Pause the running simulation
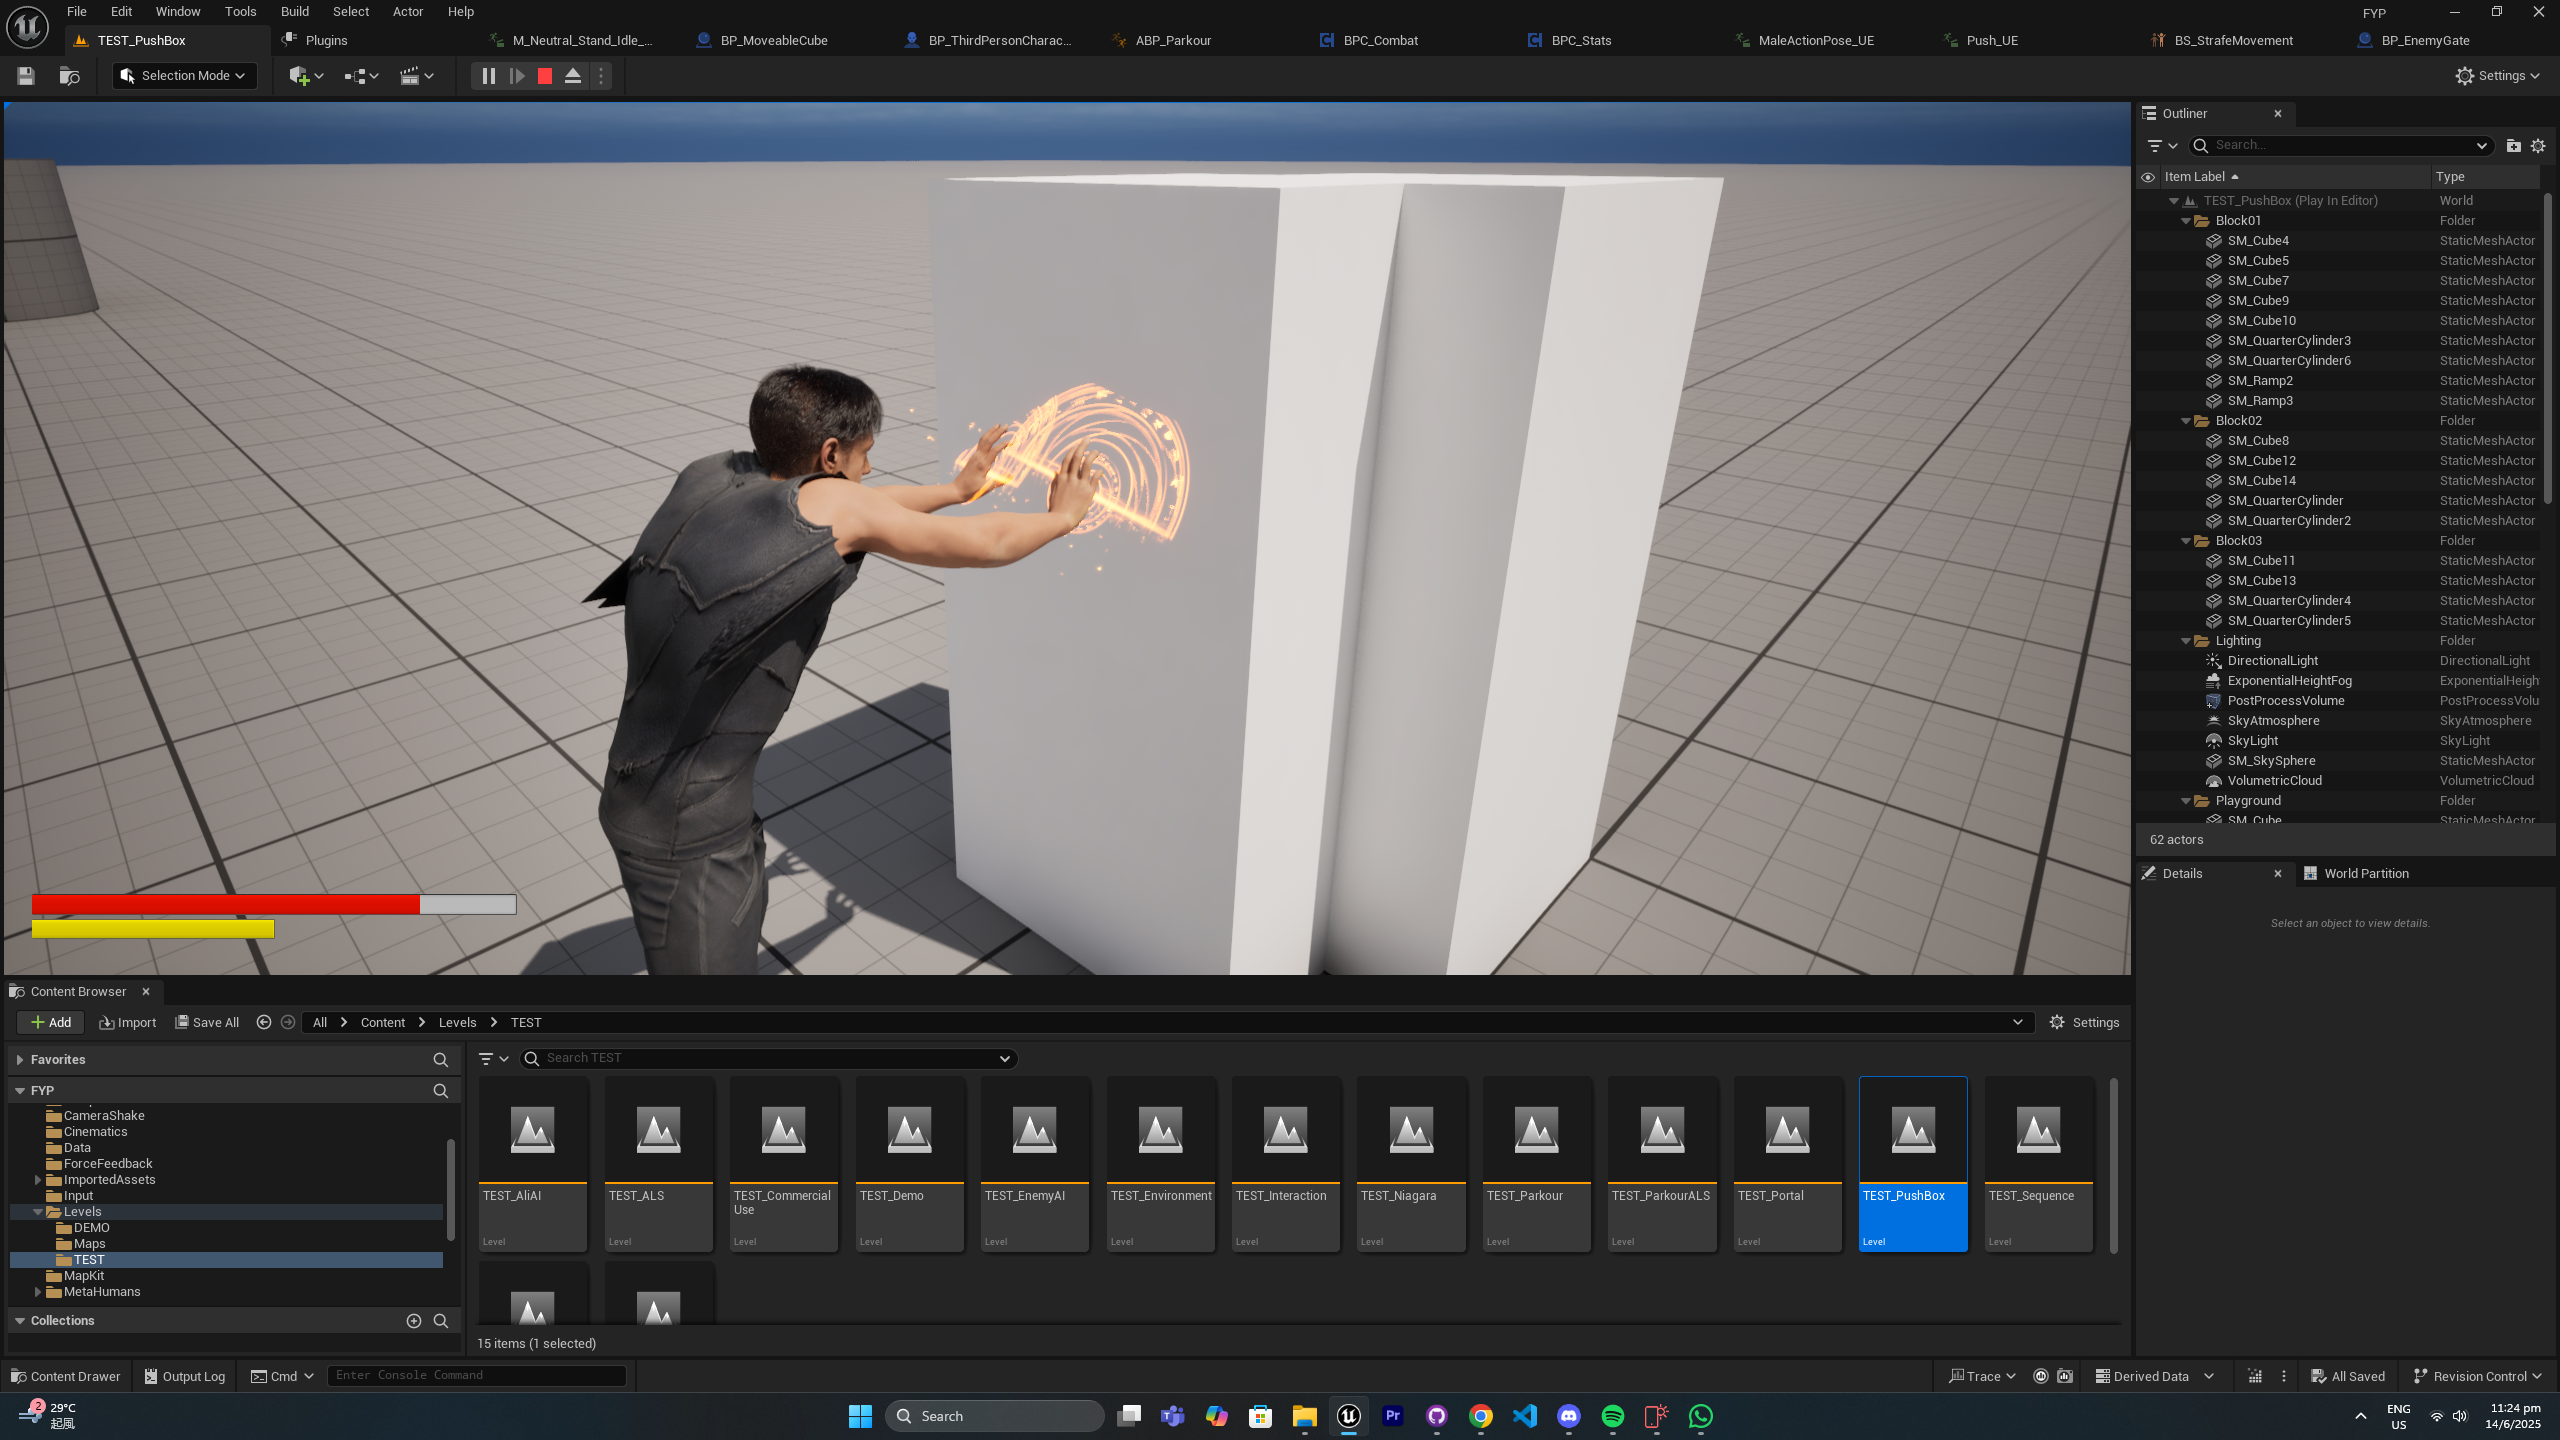The width and height of the screenshot is (2560, 1440). [x=488, y=76]
